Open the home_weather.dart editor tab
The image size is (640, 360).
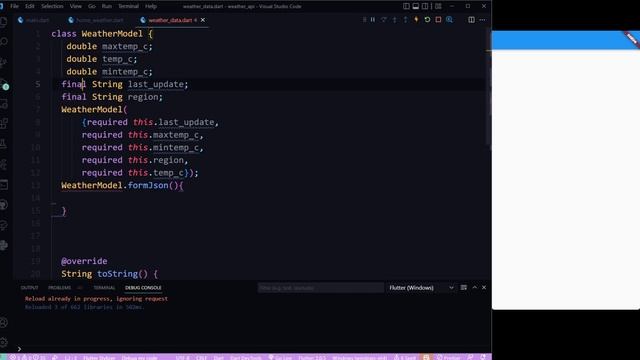coord(96,20)
